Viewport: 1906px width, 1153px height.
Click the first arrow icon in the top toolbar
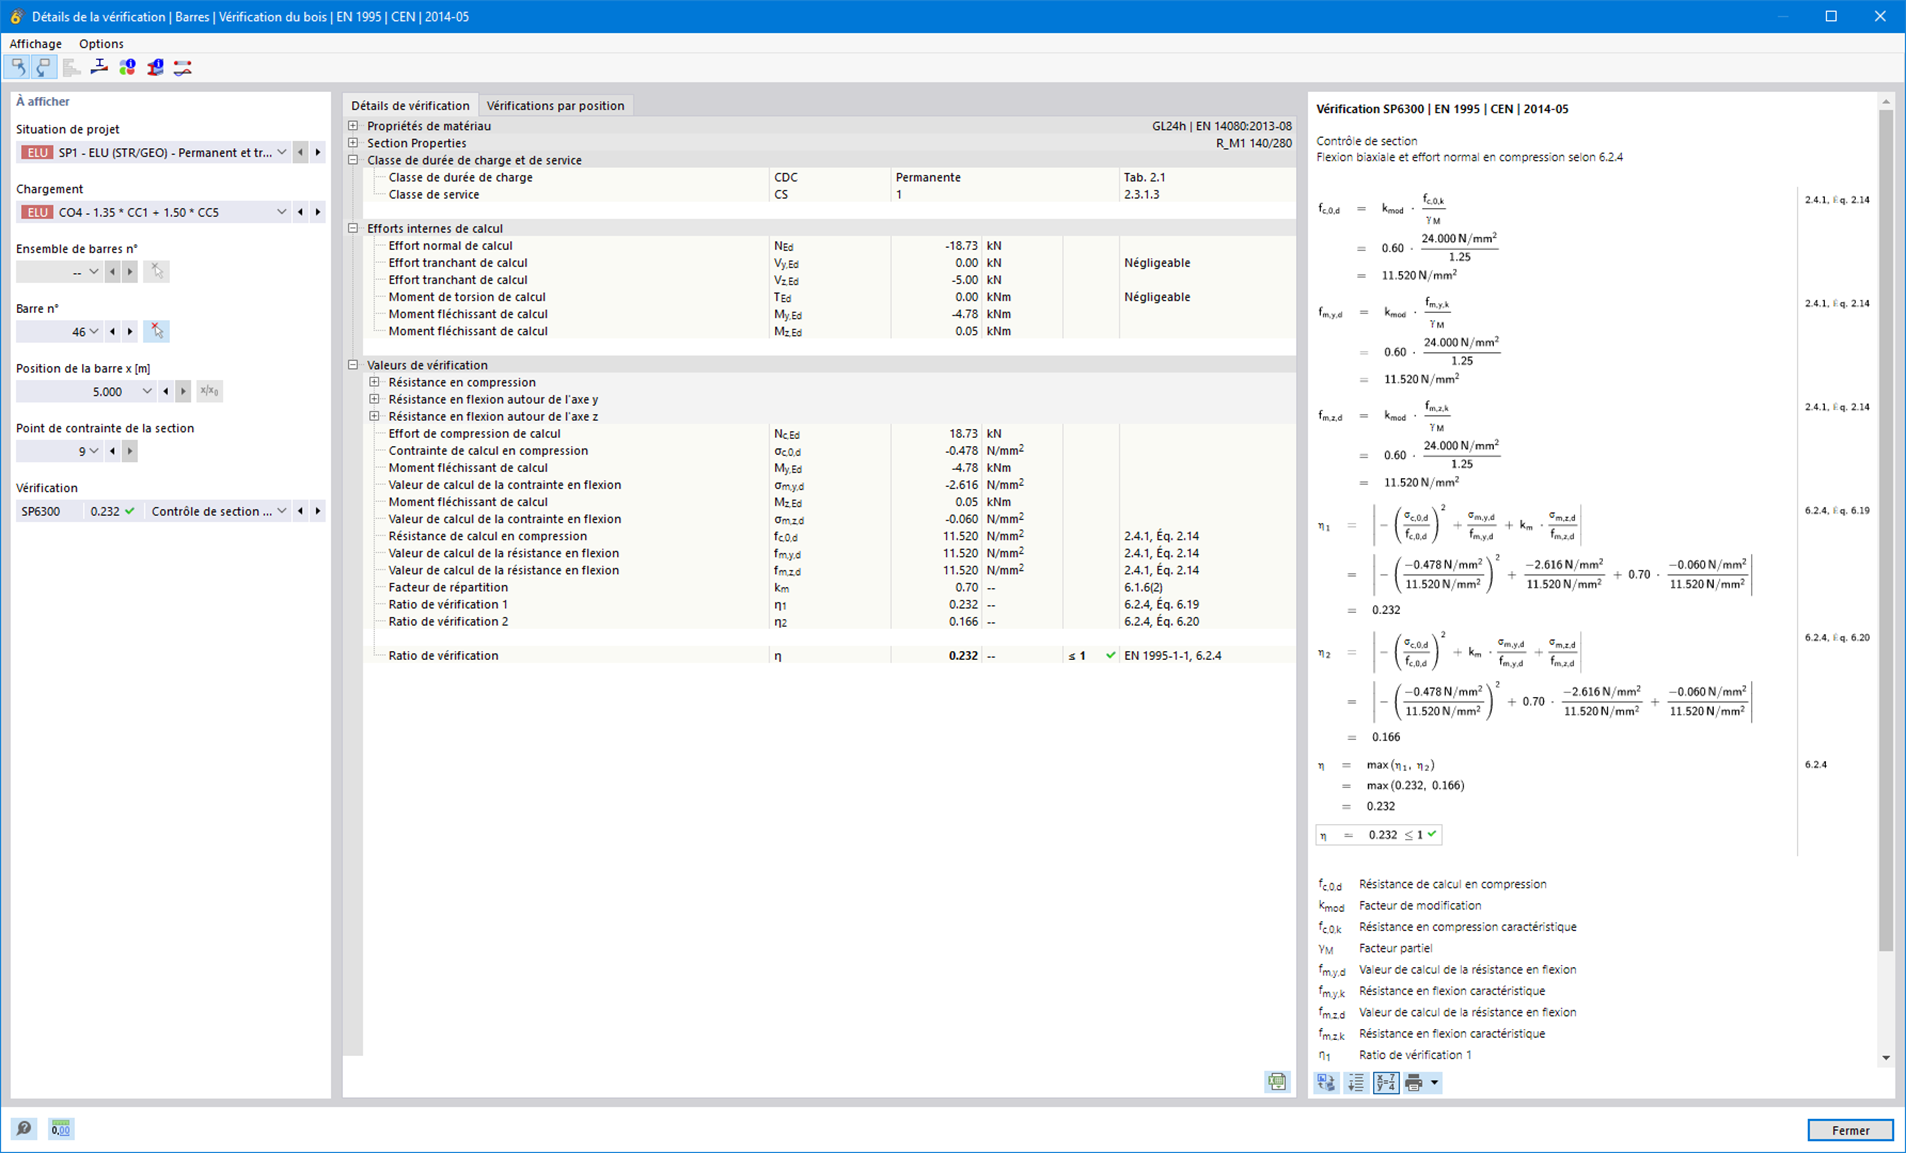(18, 67)
